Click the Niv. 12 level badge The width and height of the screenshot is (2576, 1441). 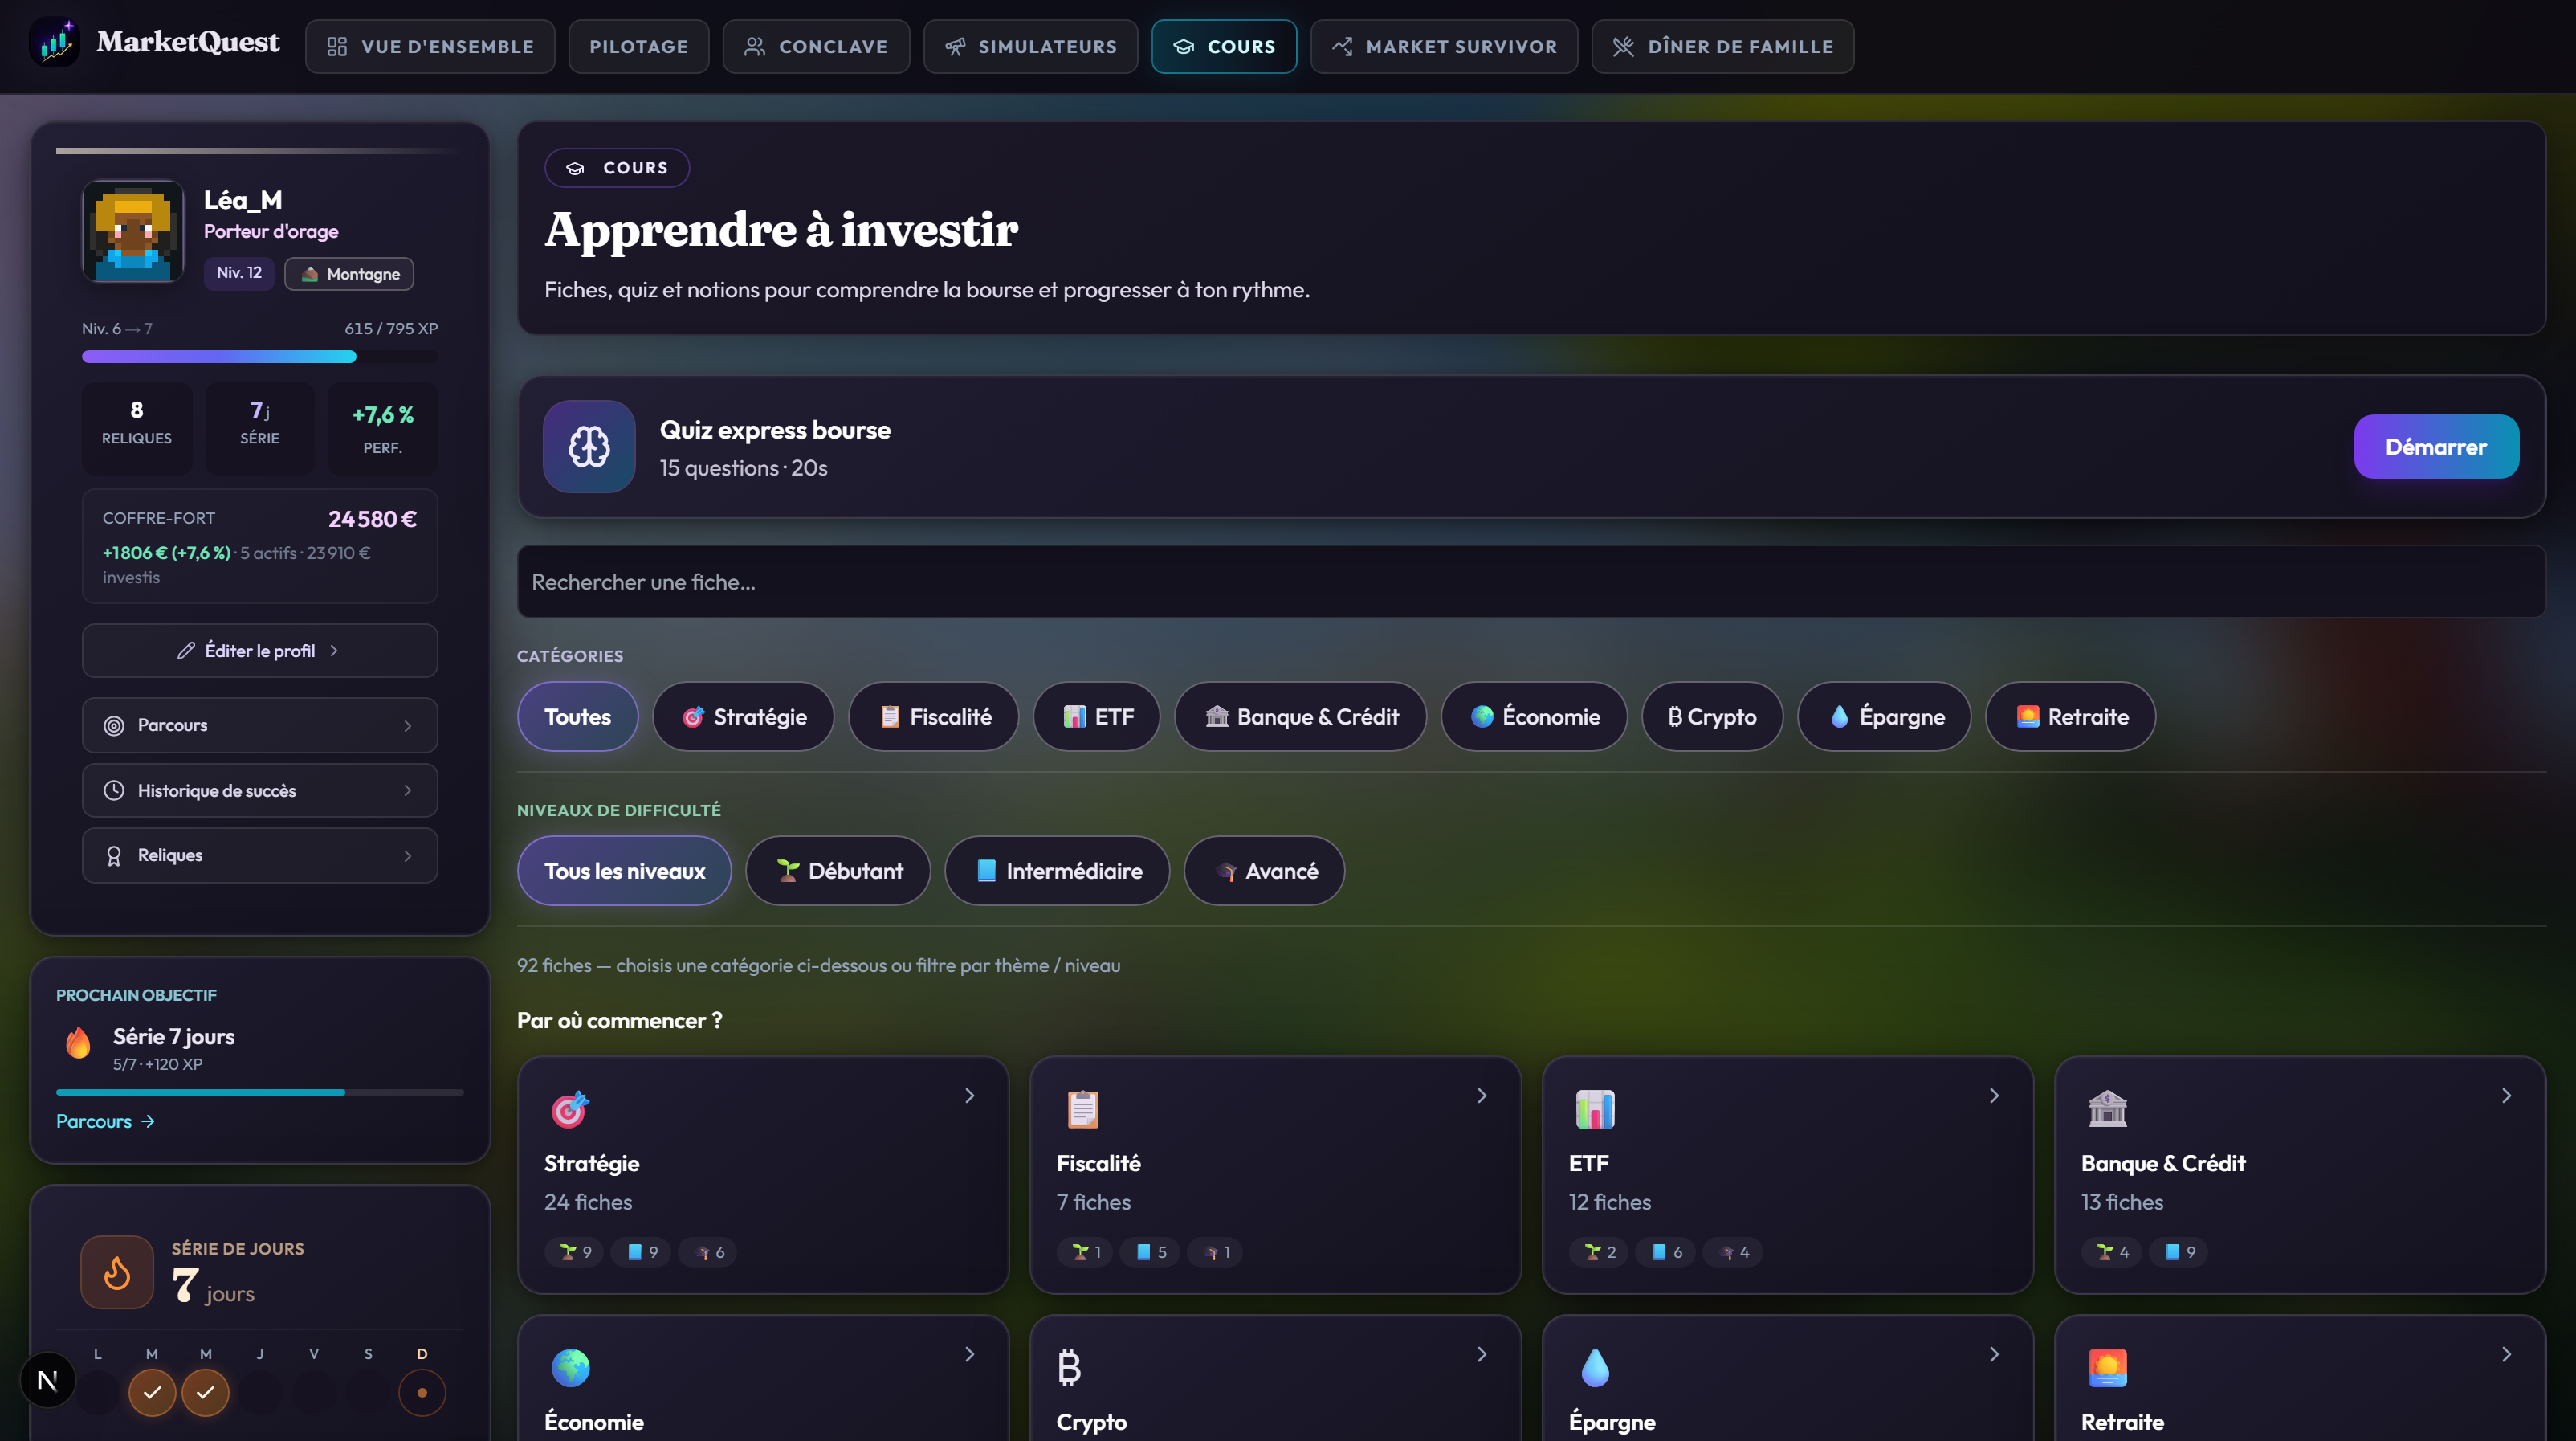coord(239,273)
